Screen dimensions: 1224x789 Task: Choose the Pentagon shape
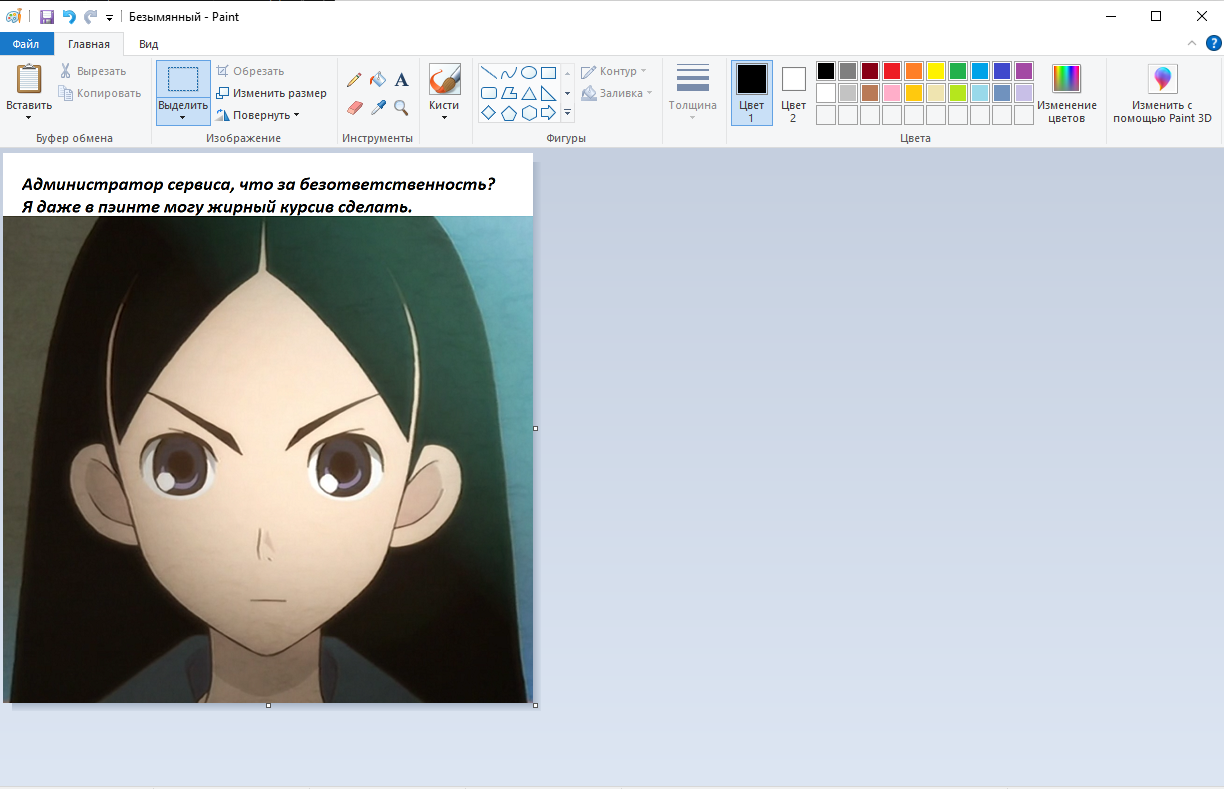tap(509, 113)
